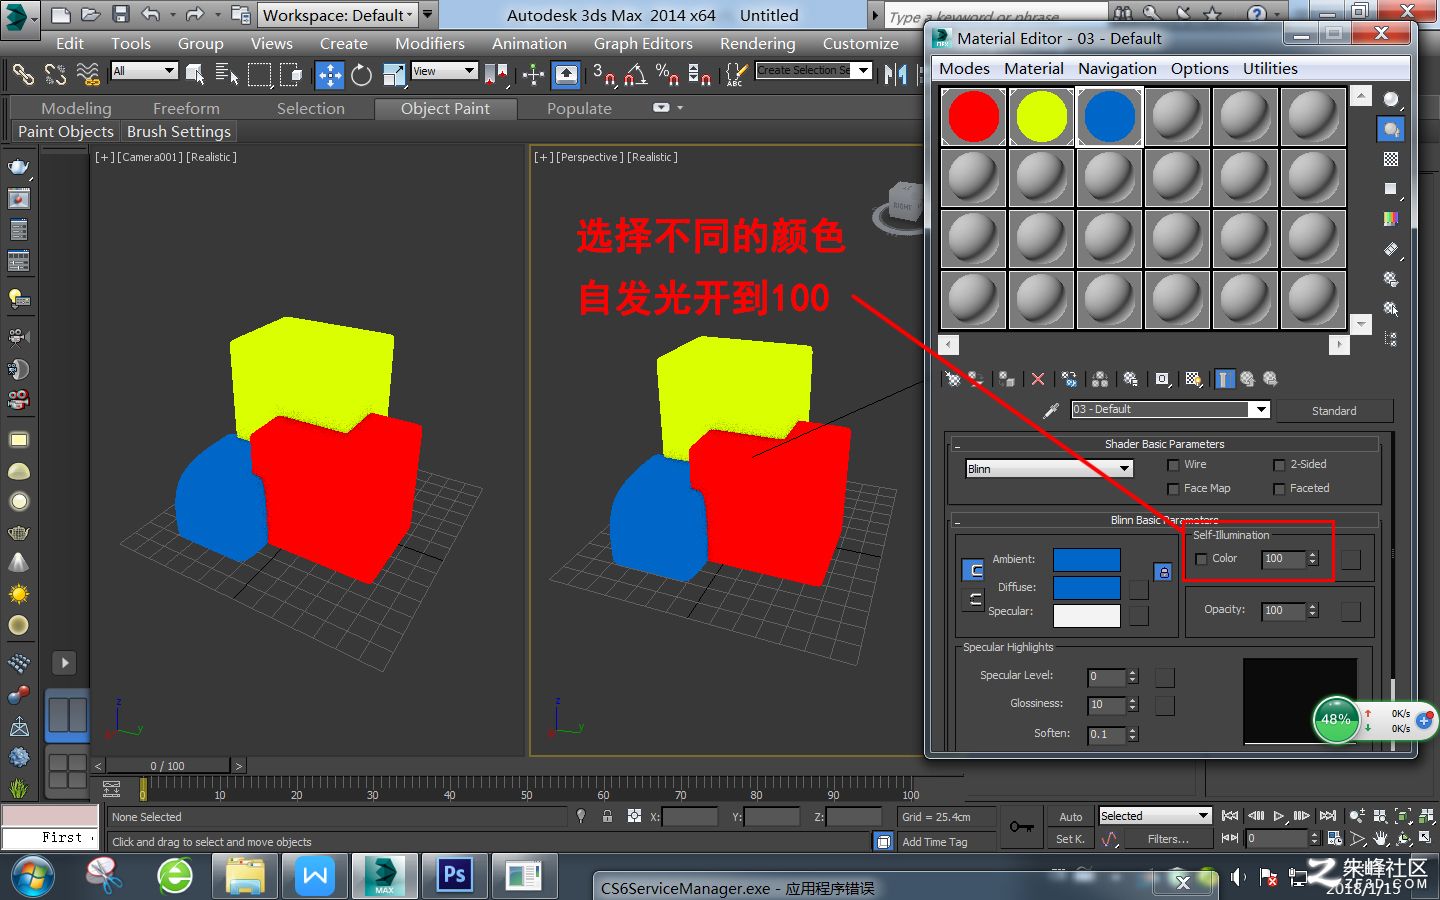Select the yellow material sample slot
Viewport: 1440px width, 900px height.
(1041, 117)
